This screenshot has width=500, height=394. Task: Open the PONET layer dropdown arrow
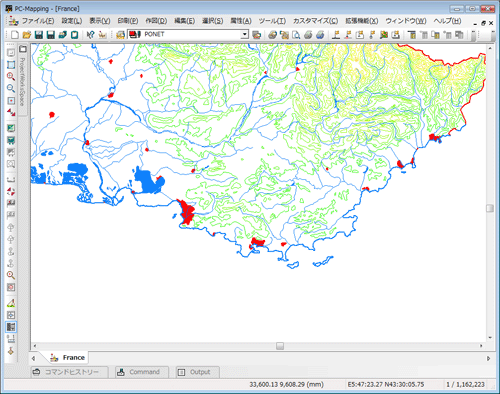245,34
